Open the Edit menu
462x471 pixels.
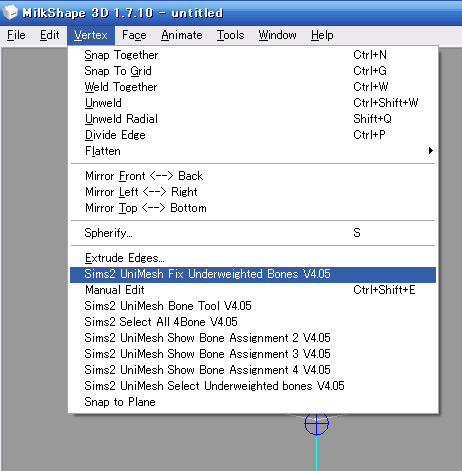tap(49, 35)
